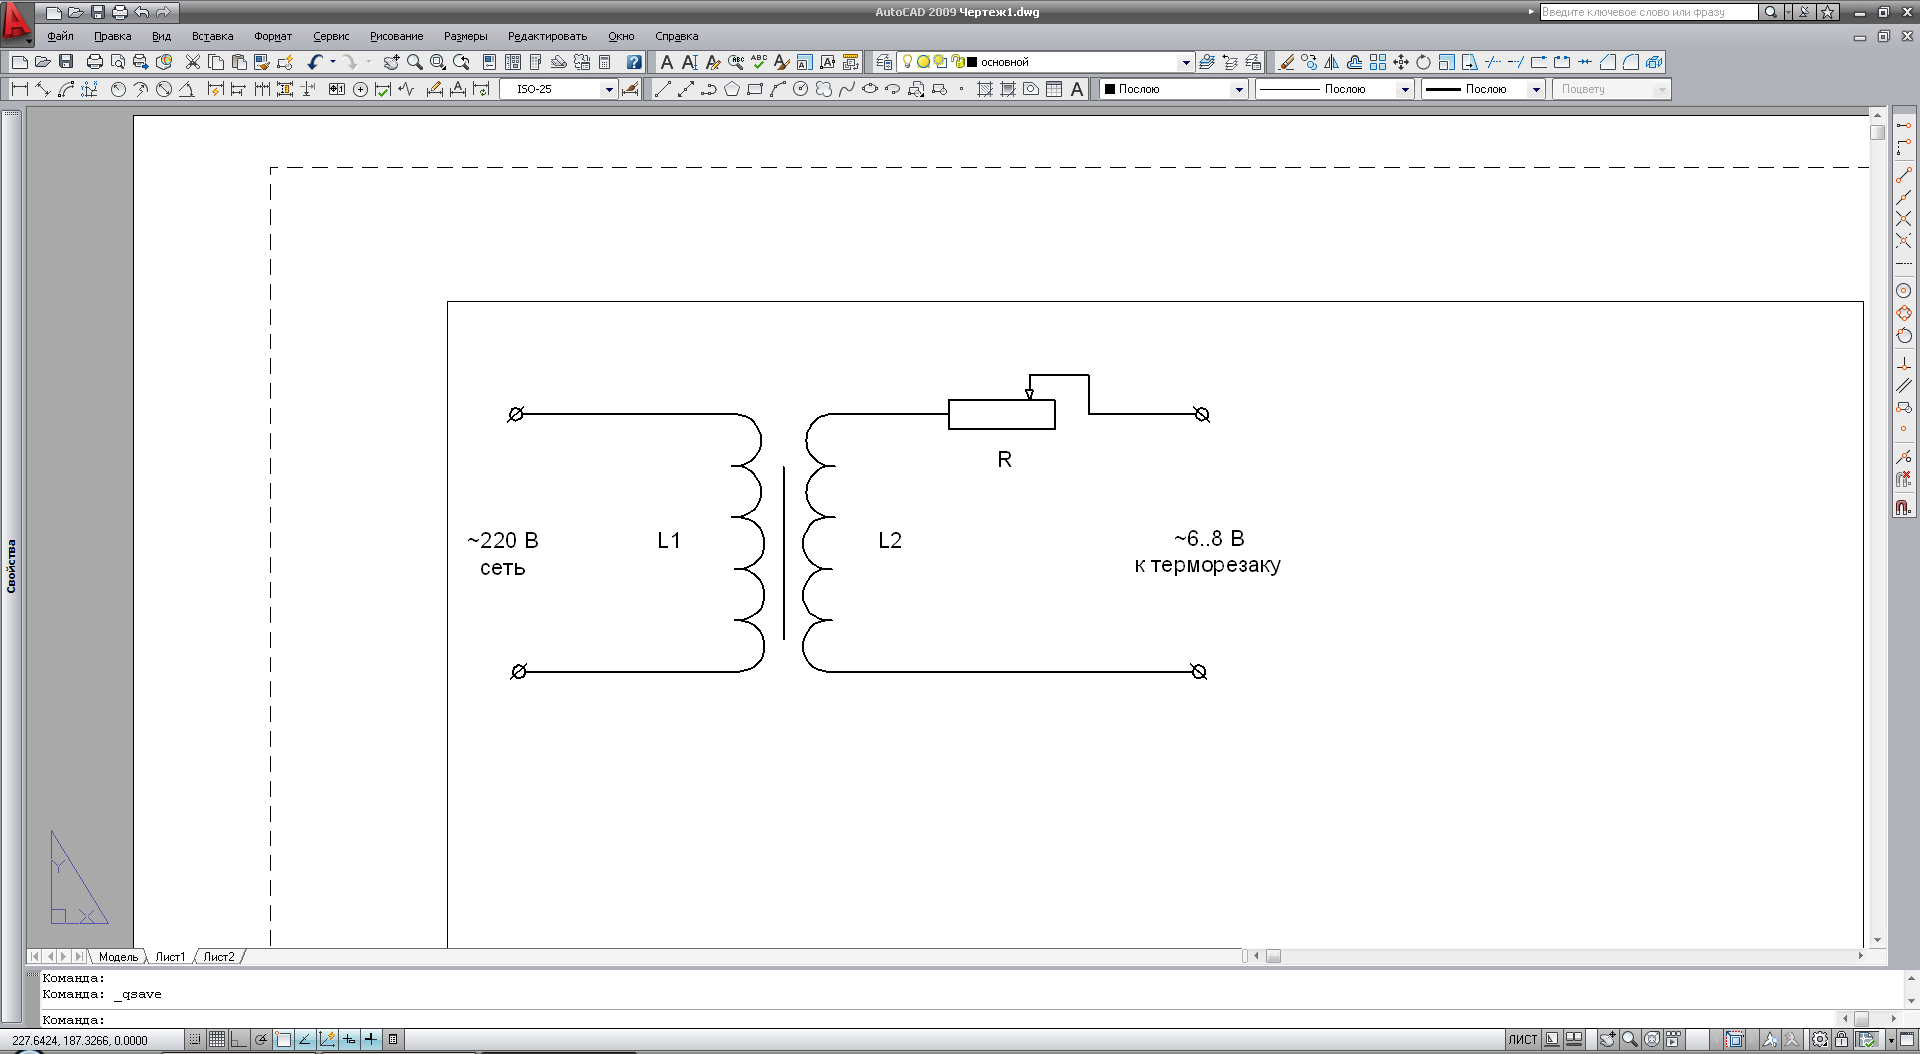Select the Array tool

1378,62
